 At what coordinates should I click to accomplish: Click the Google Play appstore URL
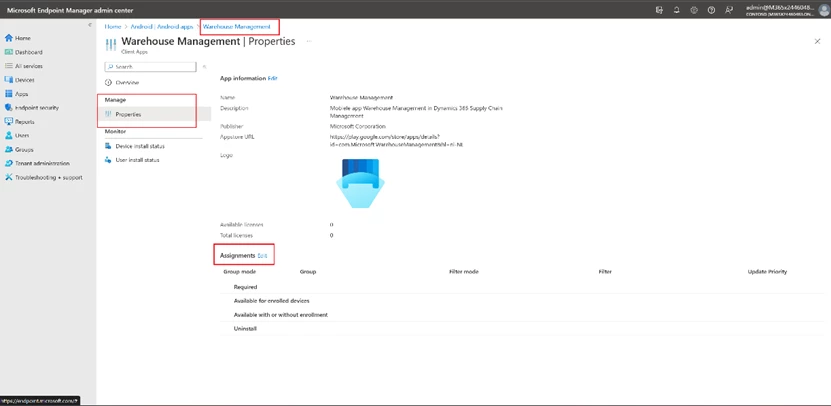pos(396,140)
